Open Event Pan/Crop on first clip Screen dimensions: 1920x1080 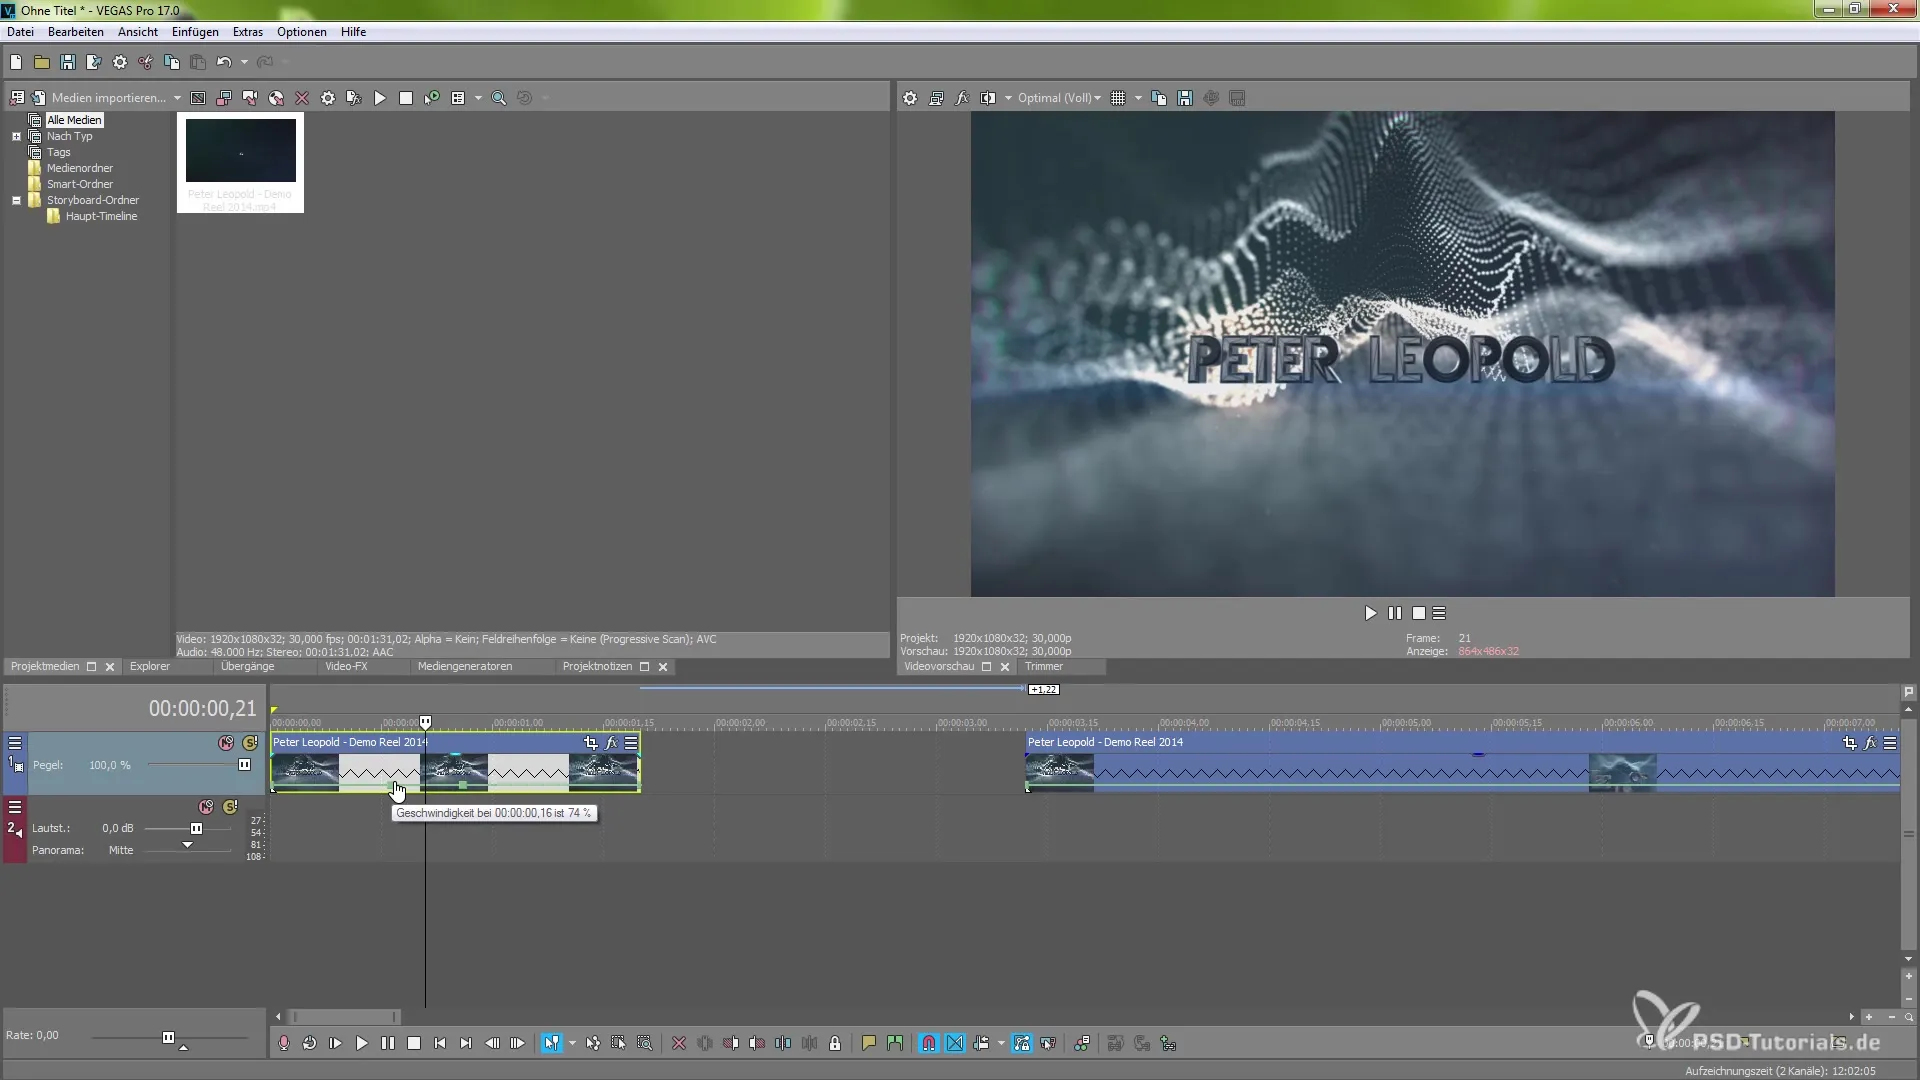[590, 743]
